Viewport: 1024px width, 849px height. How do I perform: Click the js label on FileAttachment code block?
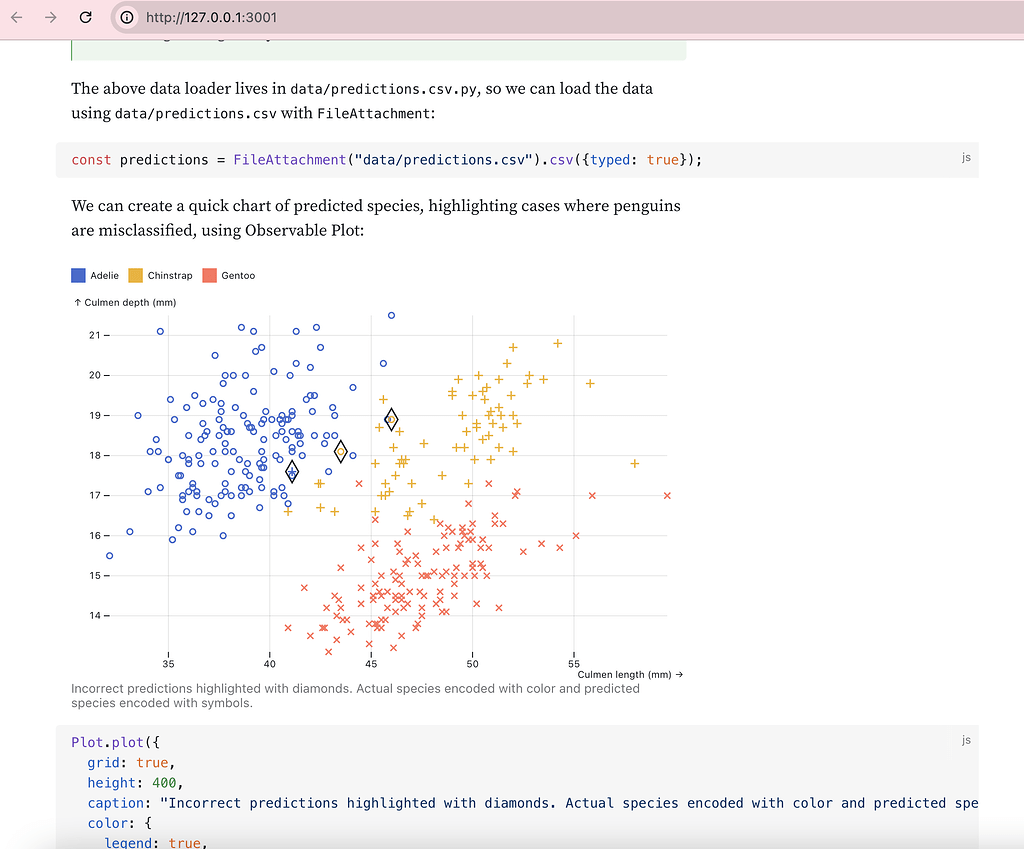(x=966, y=156)
